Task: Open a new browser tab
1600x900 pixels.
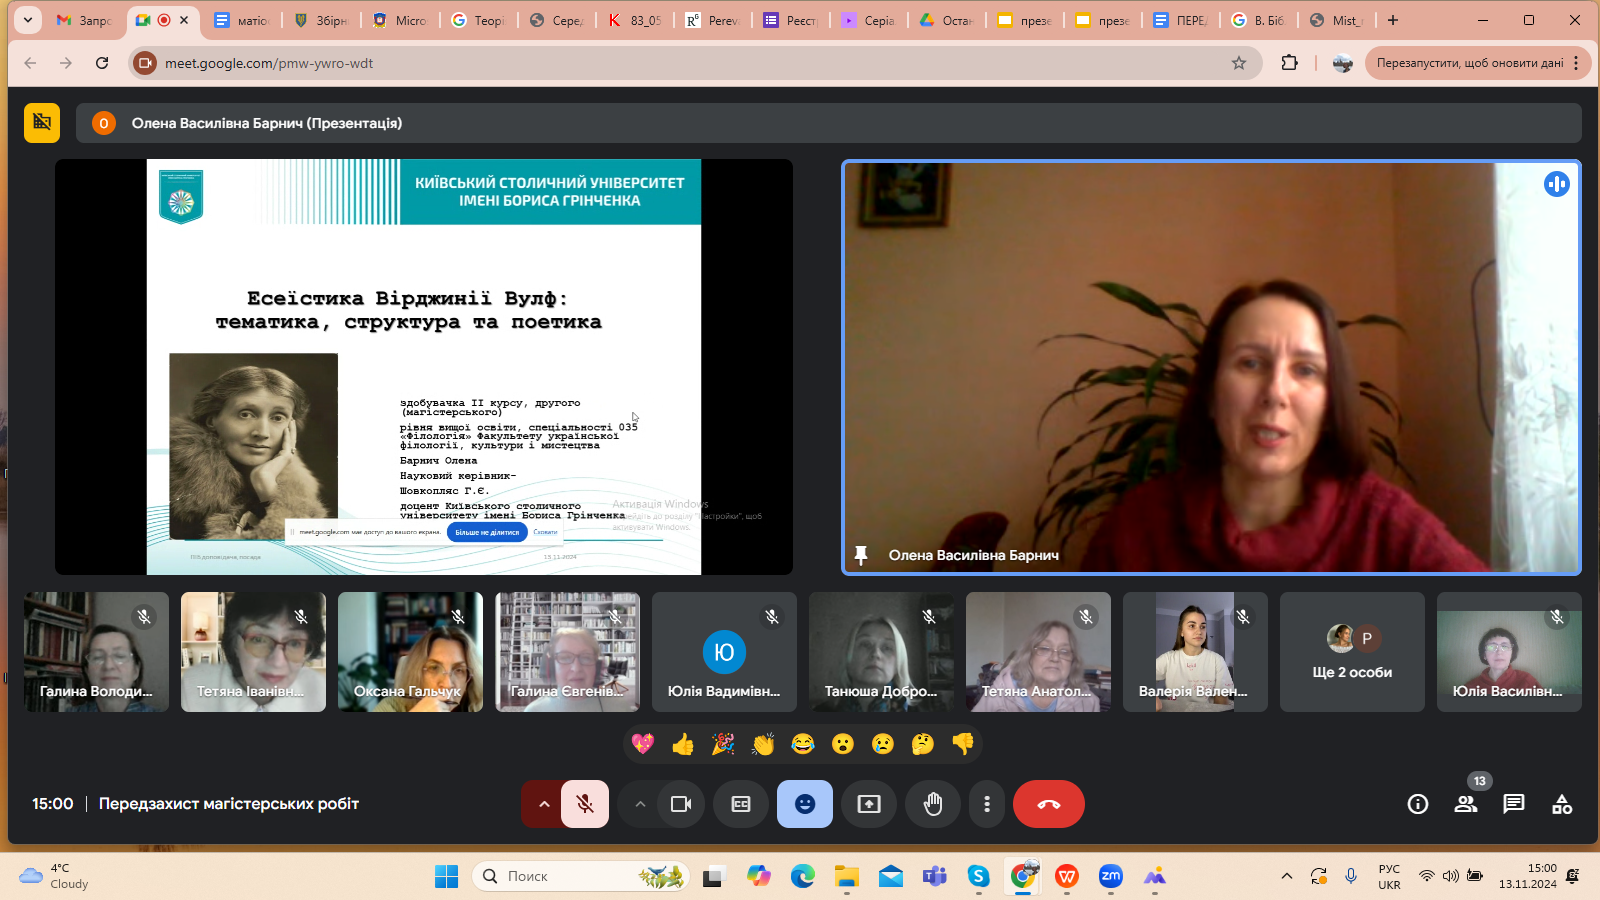Action: 1392,20
